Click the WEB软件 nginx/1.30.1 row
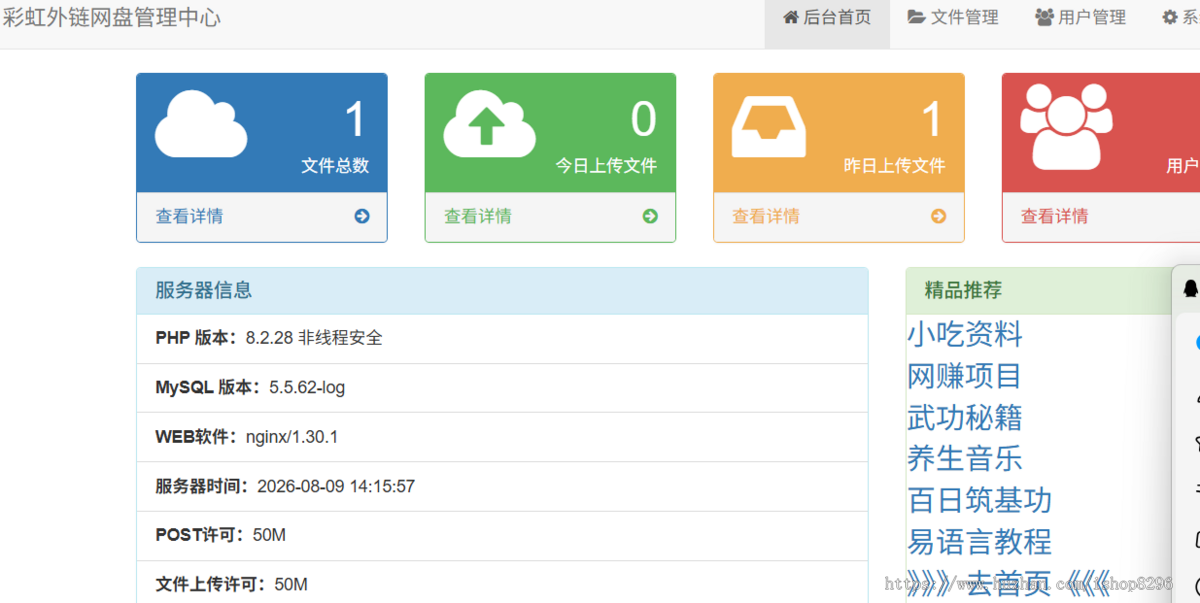The height and width of the screenshot is (603, 1200). pos(502,437)
